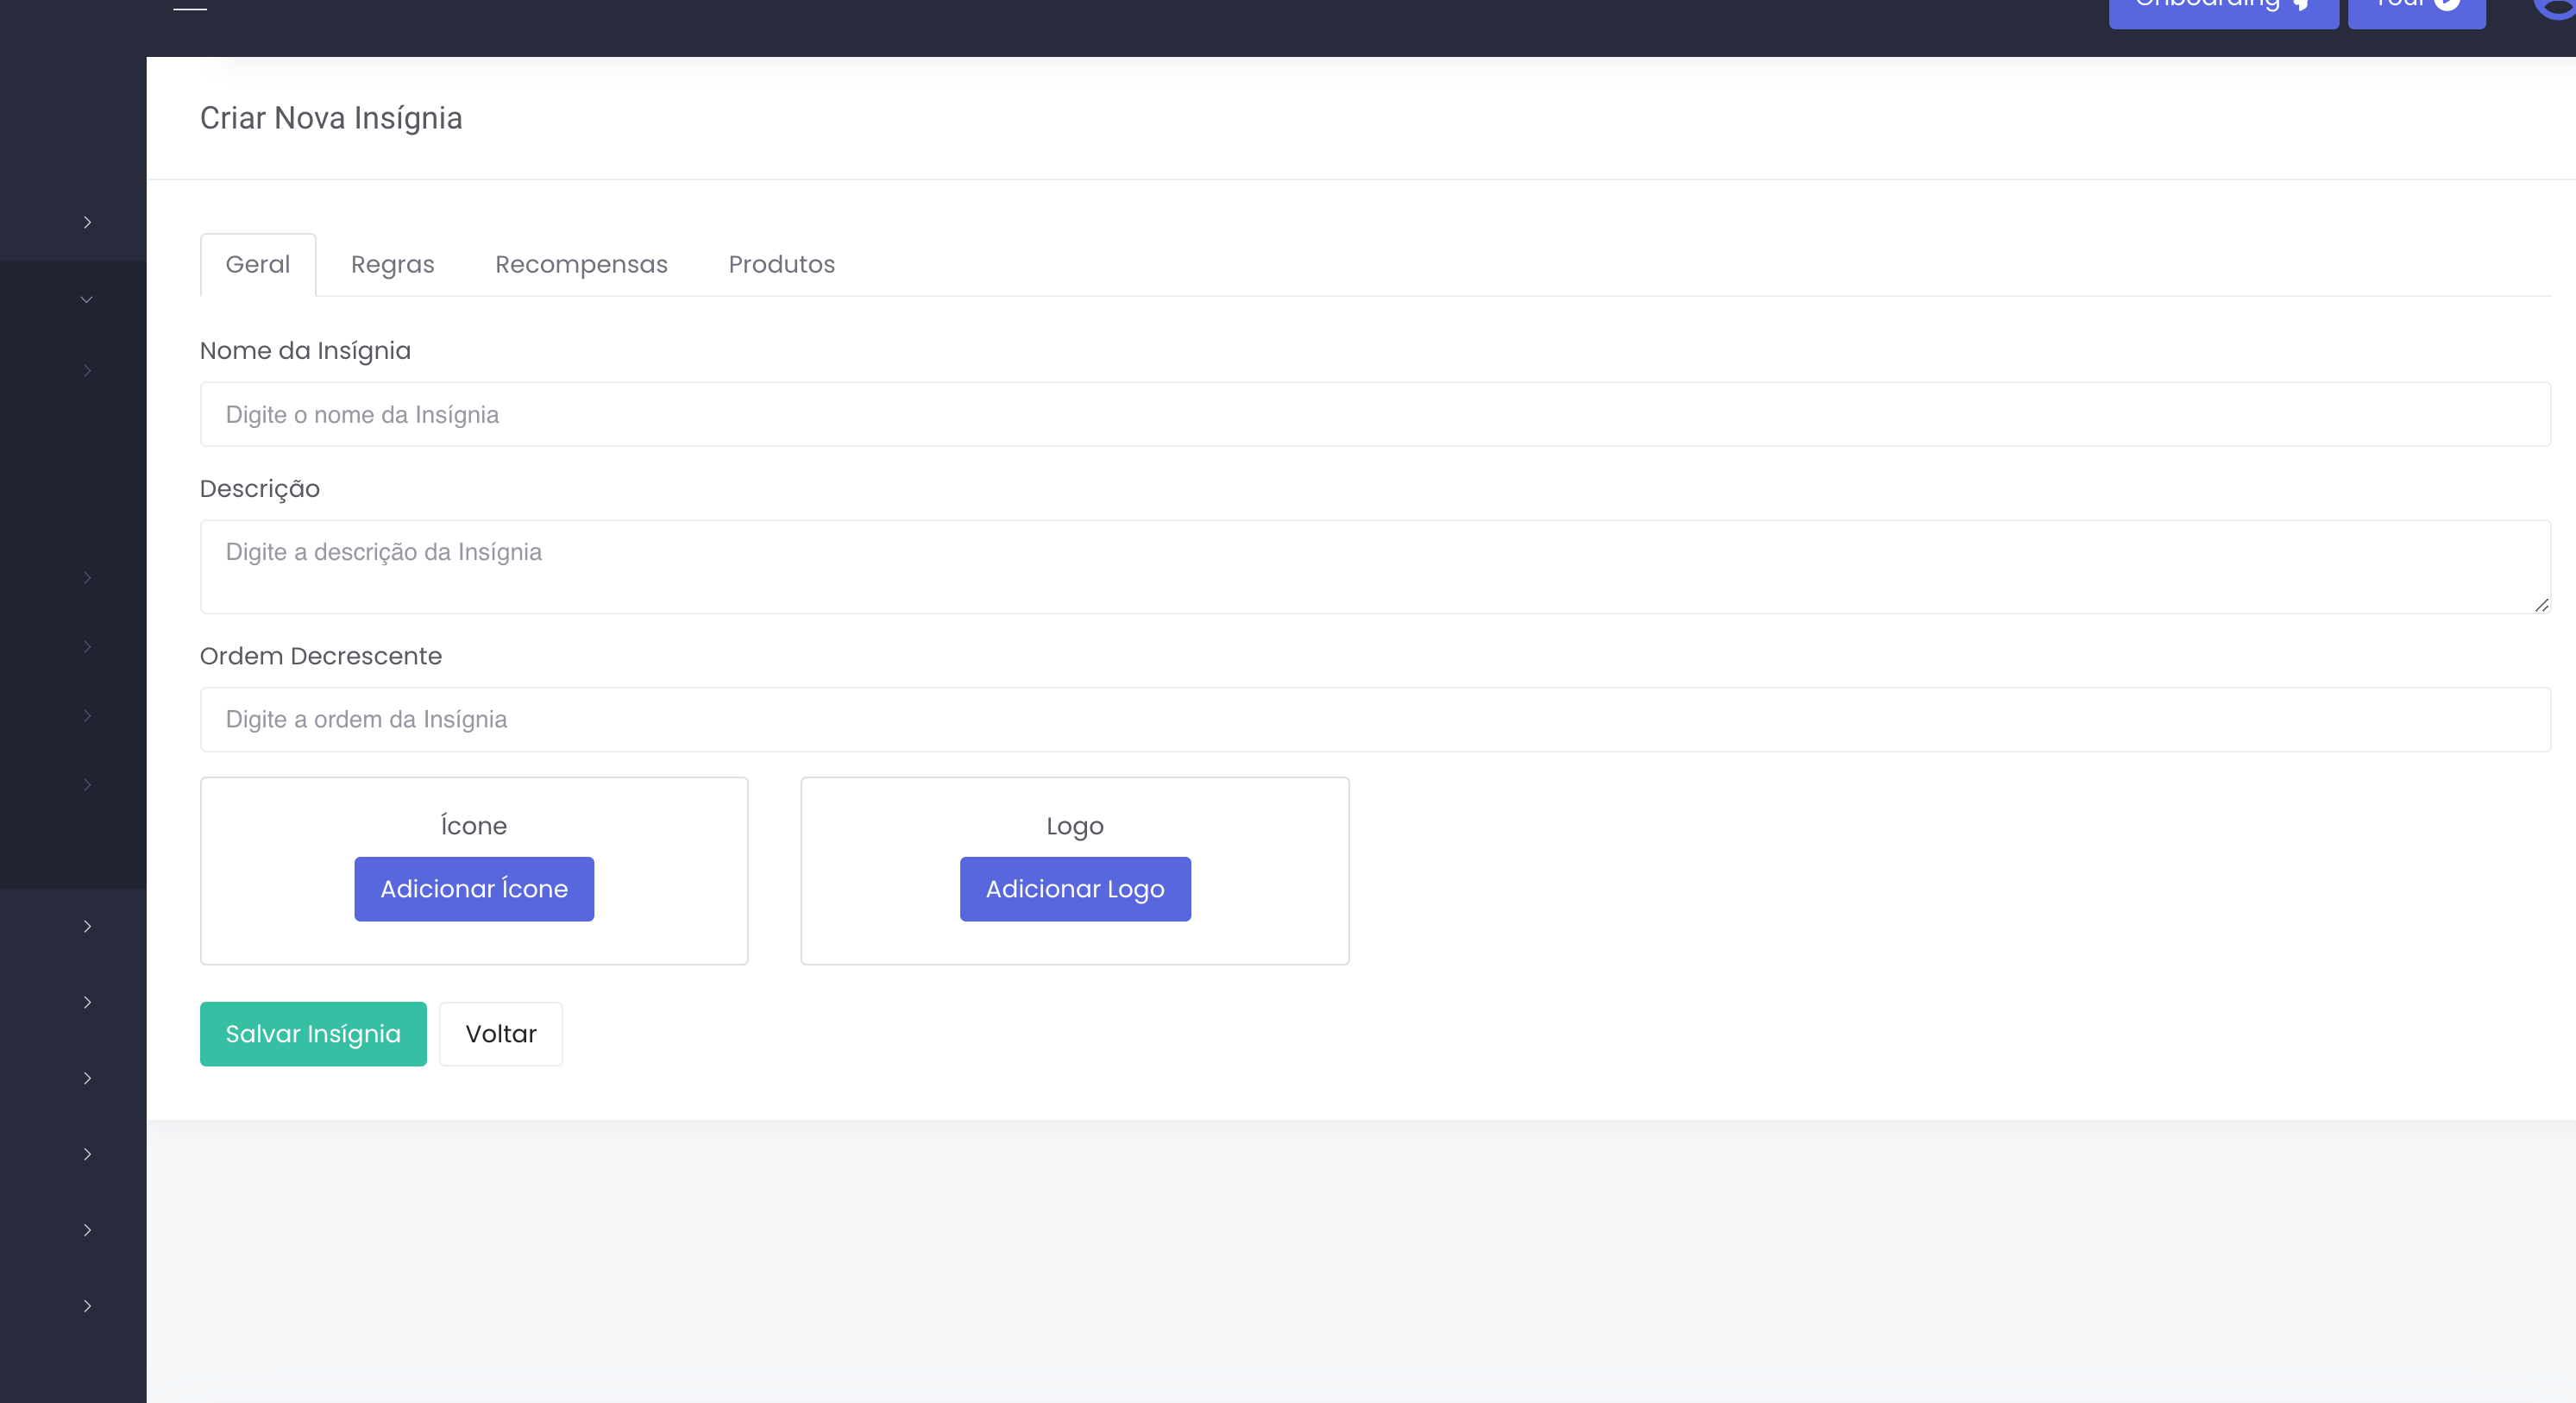Focus the Ordem Decrescente input field
This screenshot has height=1403, width=2576.
point(1375,719)
